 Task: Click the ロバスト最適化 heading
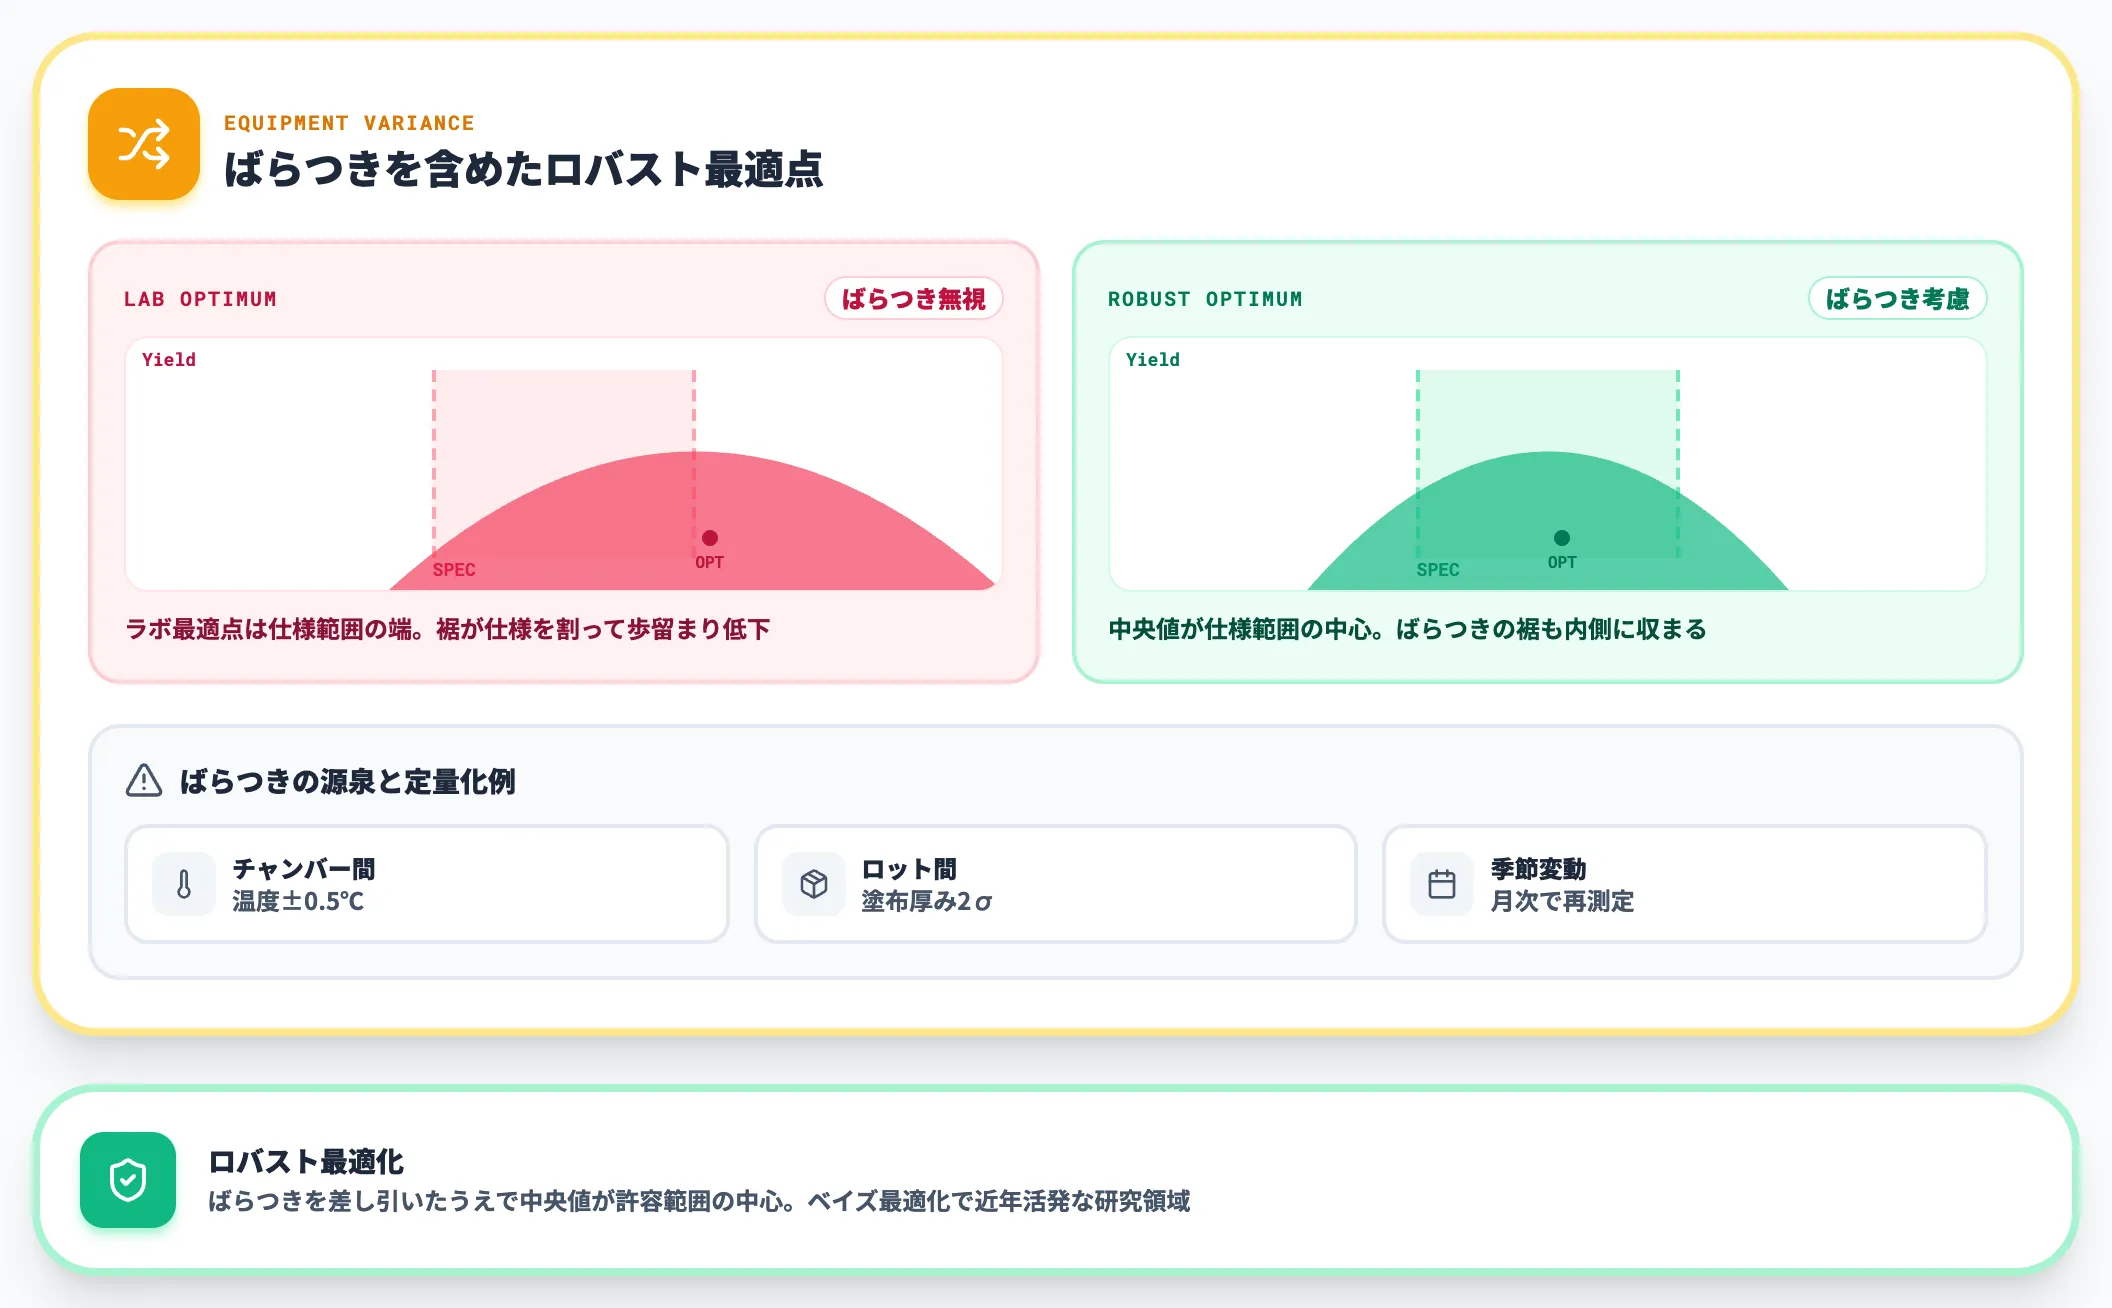coord(305,1162)
